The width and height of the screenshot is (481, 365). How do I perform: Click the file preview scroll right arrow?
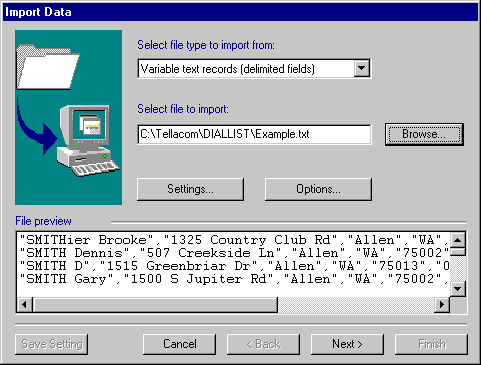pyautogui.click(x=442, y=305)
